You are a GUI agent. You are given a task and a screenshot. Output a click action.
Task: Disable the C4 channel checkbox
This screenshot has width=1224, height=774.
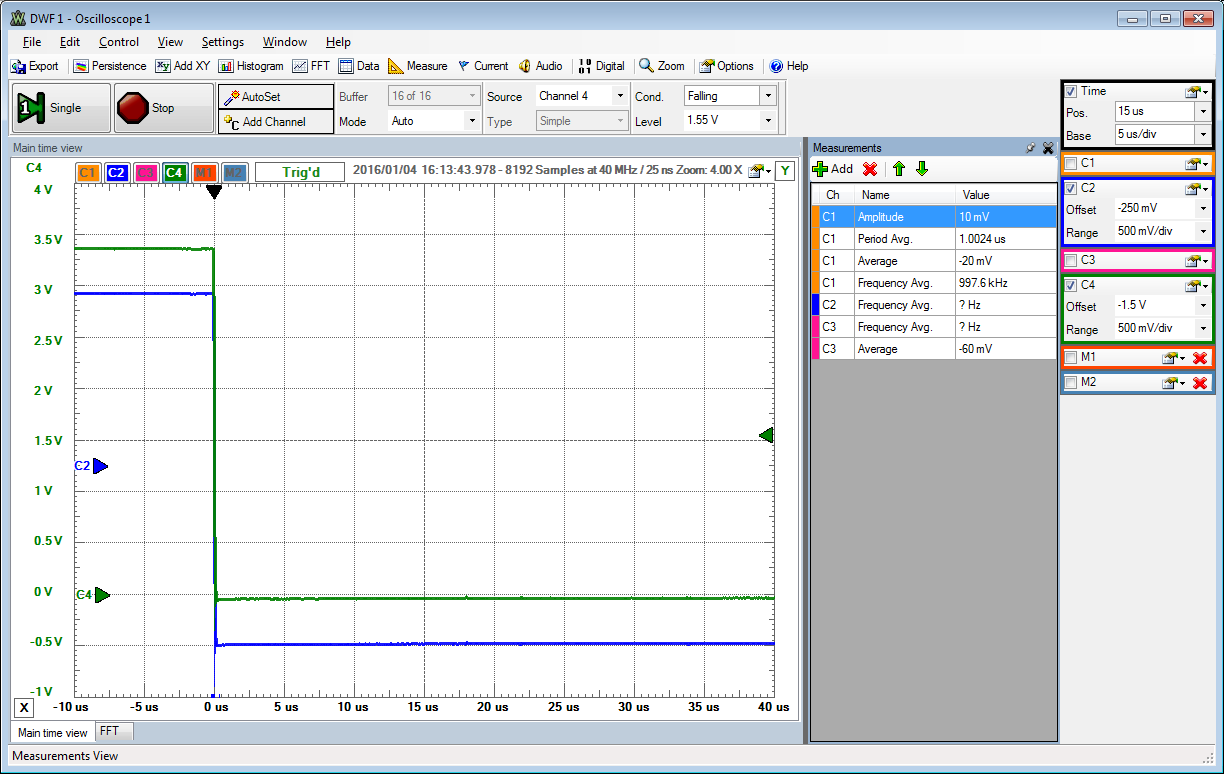click(1071, 284)
